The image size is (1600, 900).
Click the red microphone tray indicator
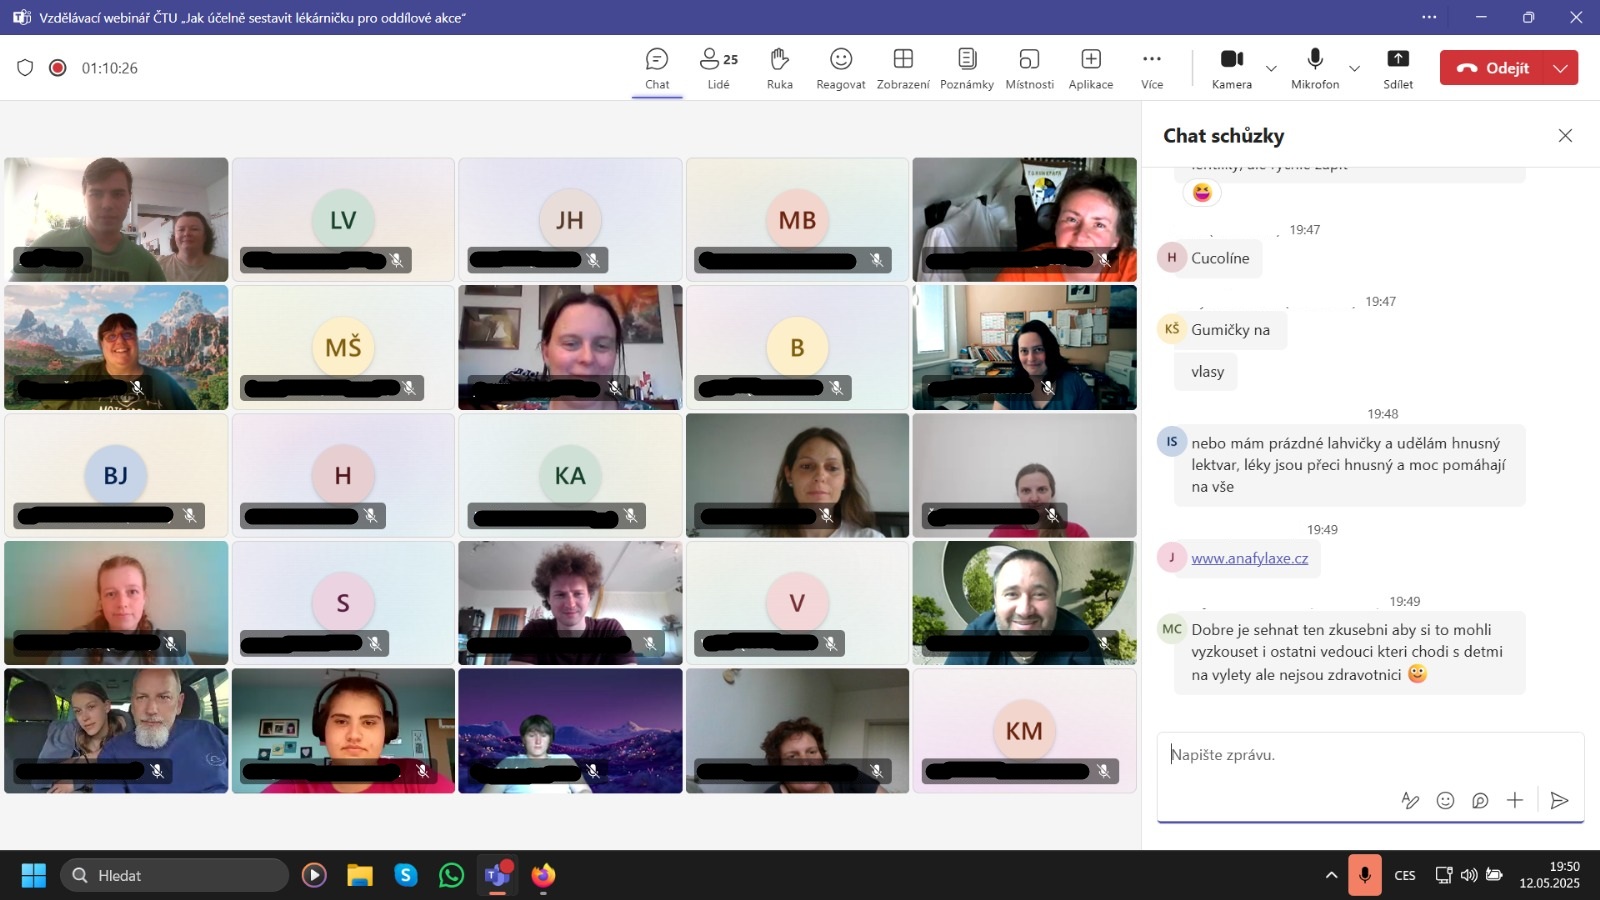1364,875
